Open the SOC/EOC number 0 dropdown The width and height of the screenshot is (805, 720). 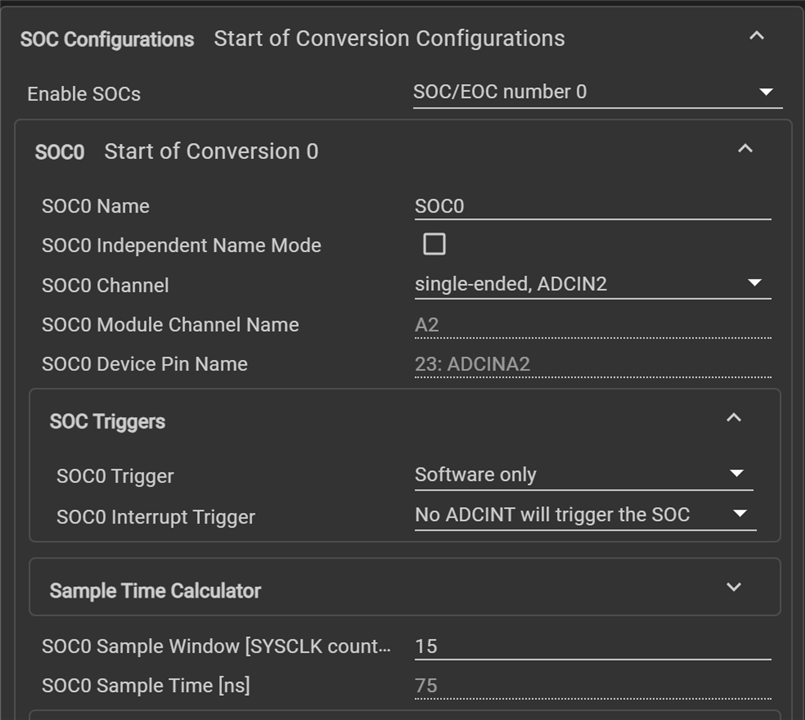click(598, 93)
